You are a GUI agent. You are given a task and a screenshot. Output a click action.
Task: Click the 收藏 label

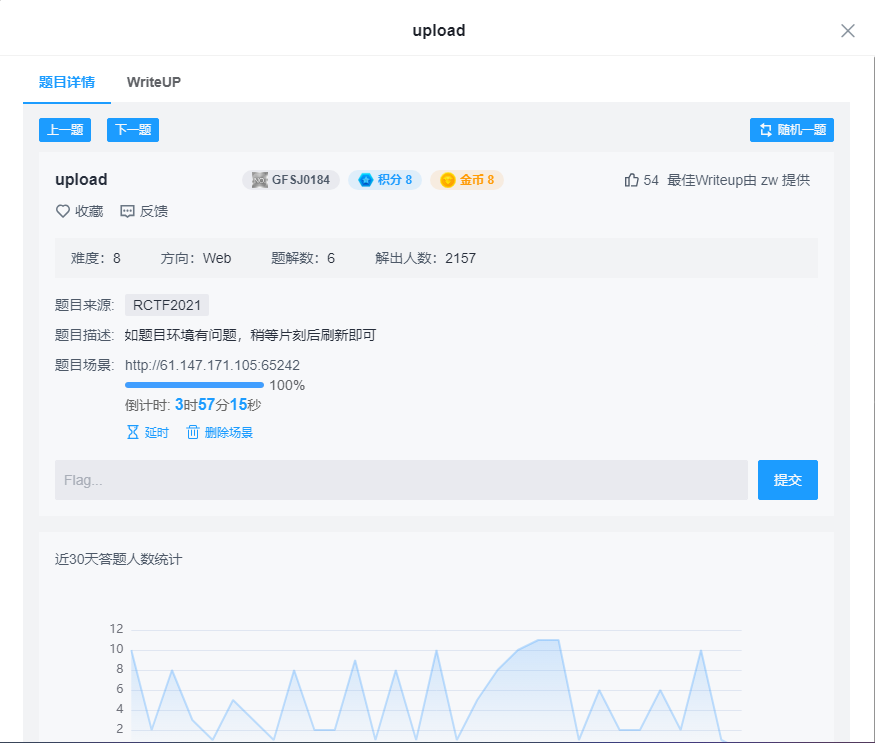coord(89,211)
